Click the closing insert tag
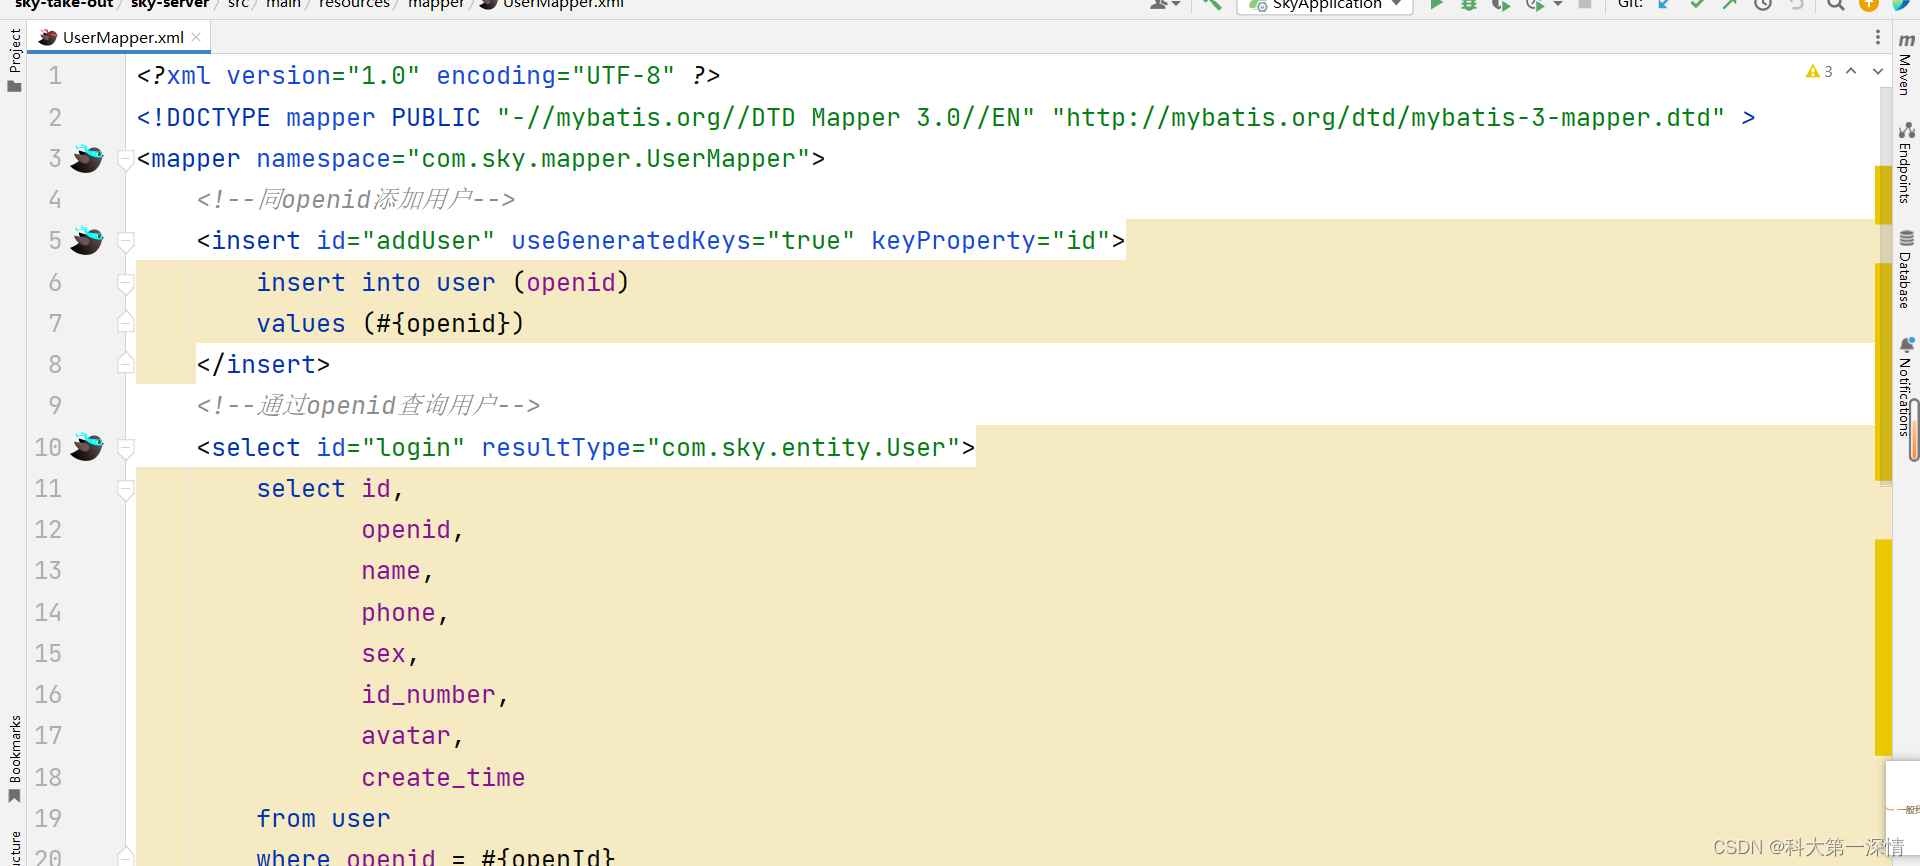1920x866 pixels. click(263, 364)
